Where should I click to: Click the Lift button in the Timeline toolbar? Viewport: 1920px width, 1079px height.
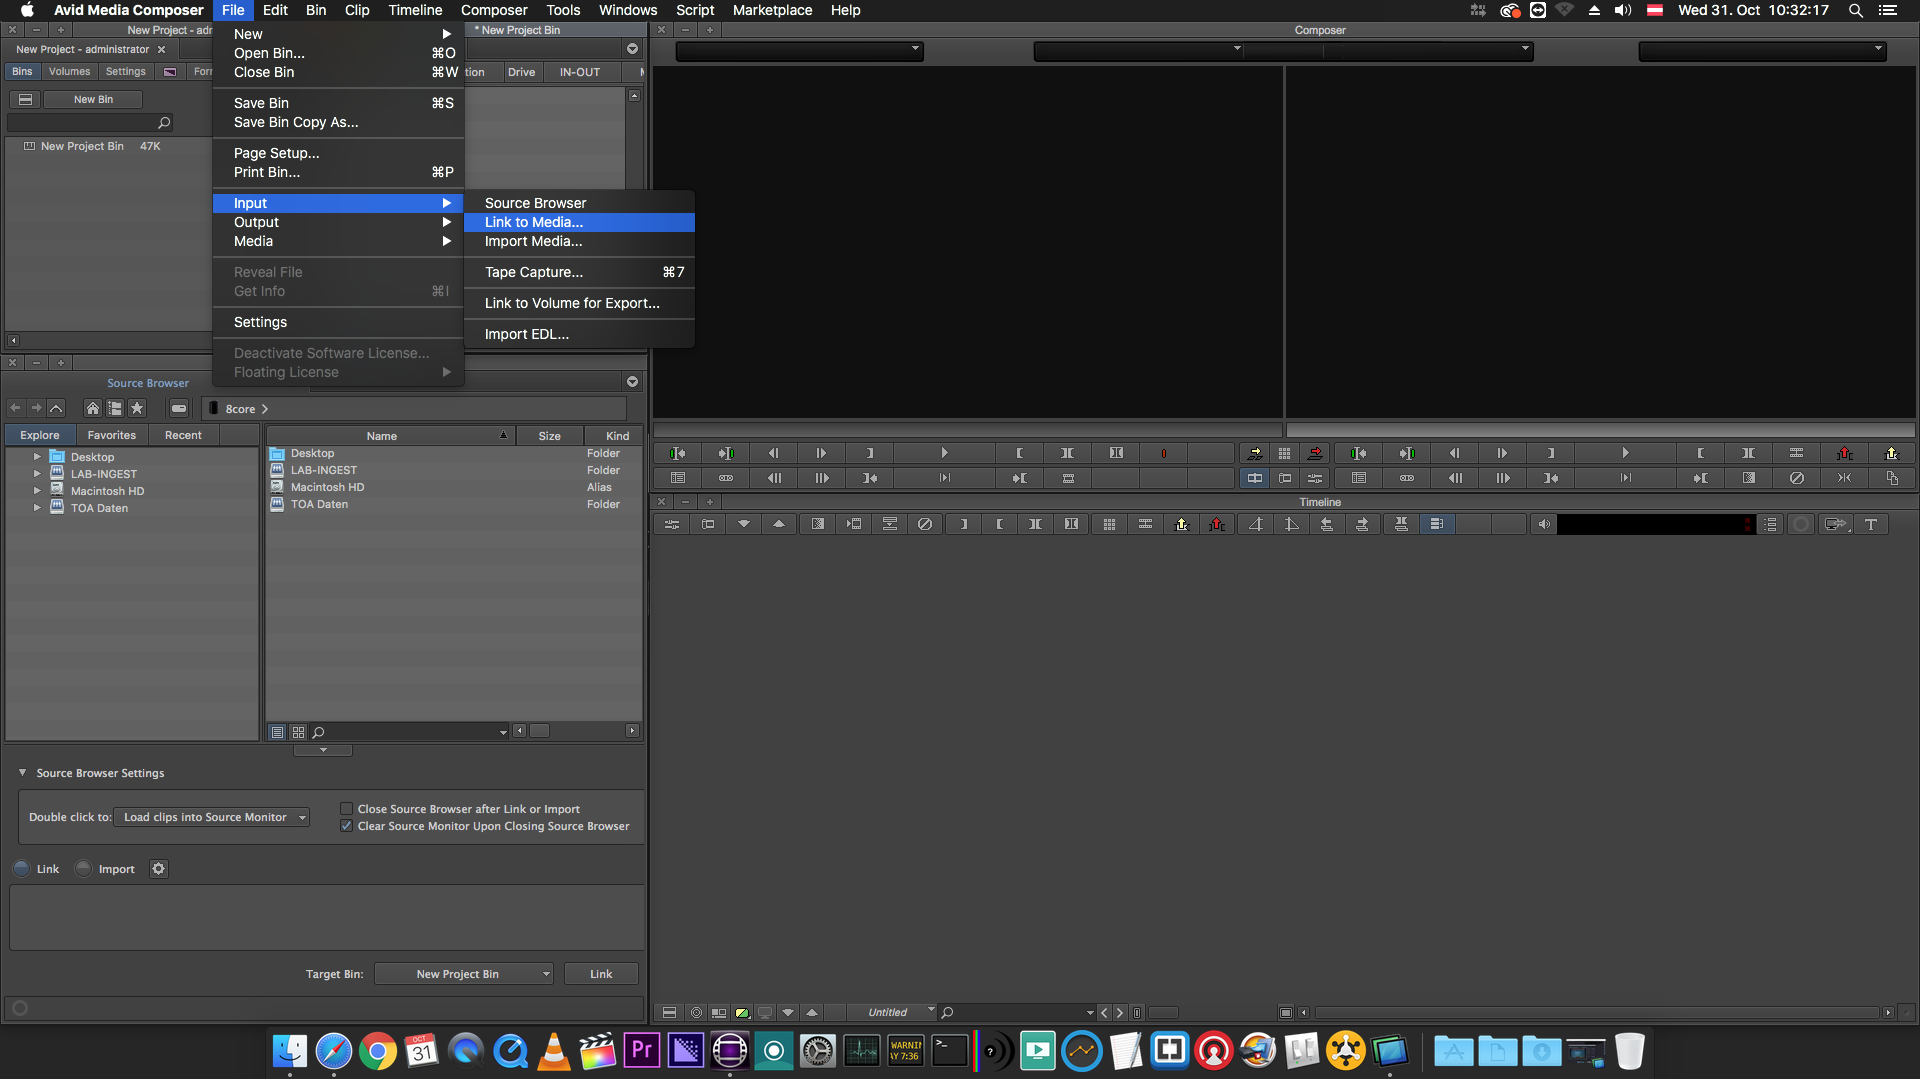pyautogui.click(x=1181, y=524)
